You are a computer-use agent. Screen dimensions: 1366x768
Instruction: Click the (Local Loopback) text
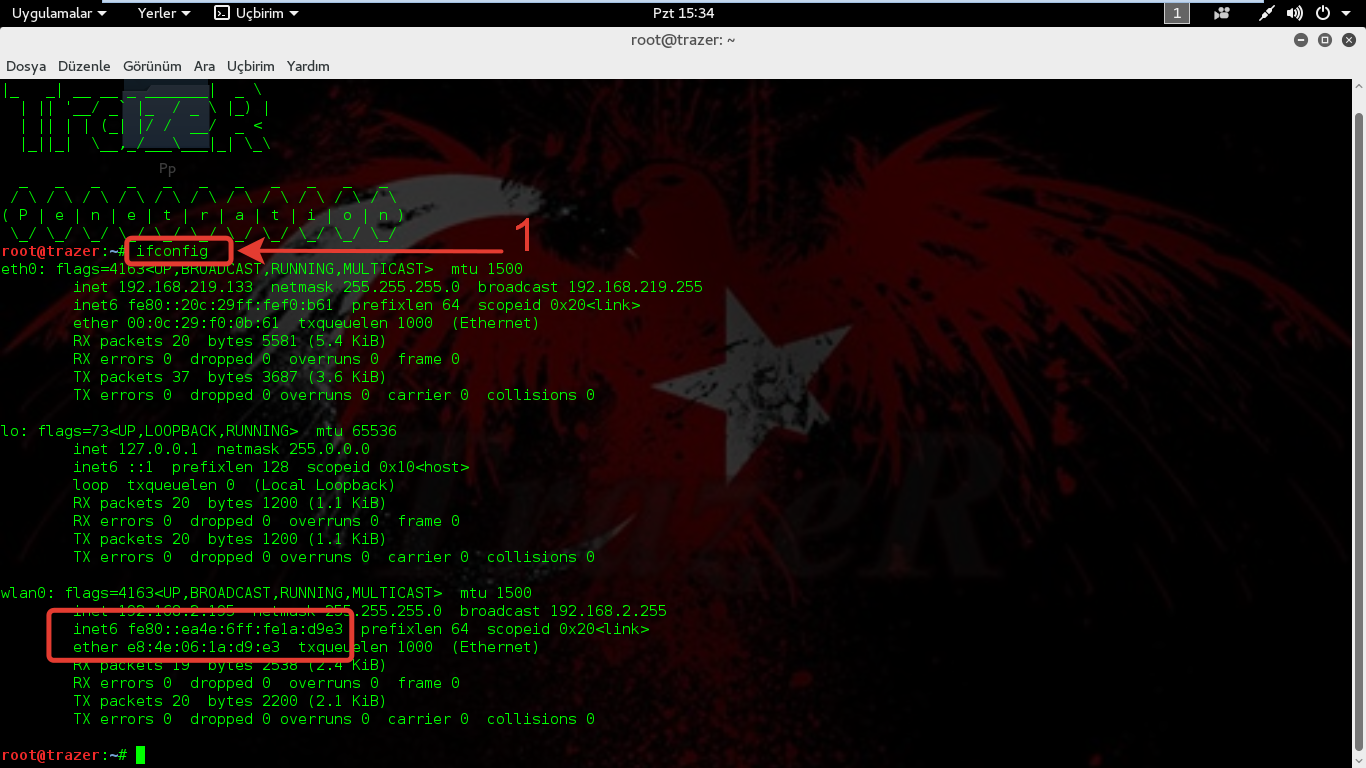pyautogui.click(x=325, y=485)
